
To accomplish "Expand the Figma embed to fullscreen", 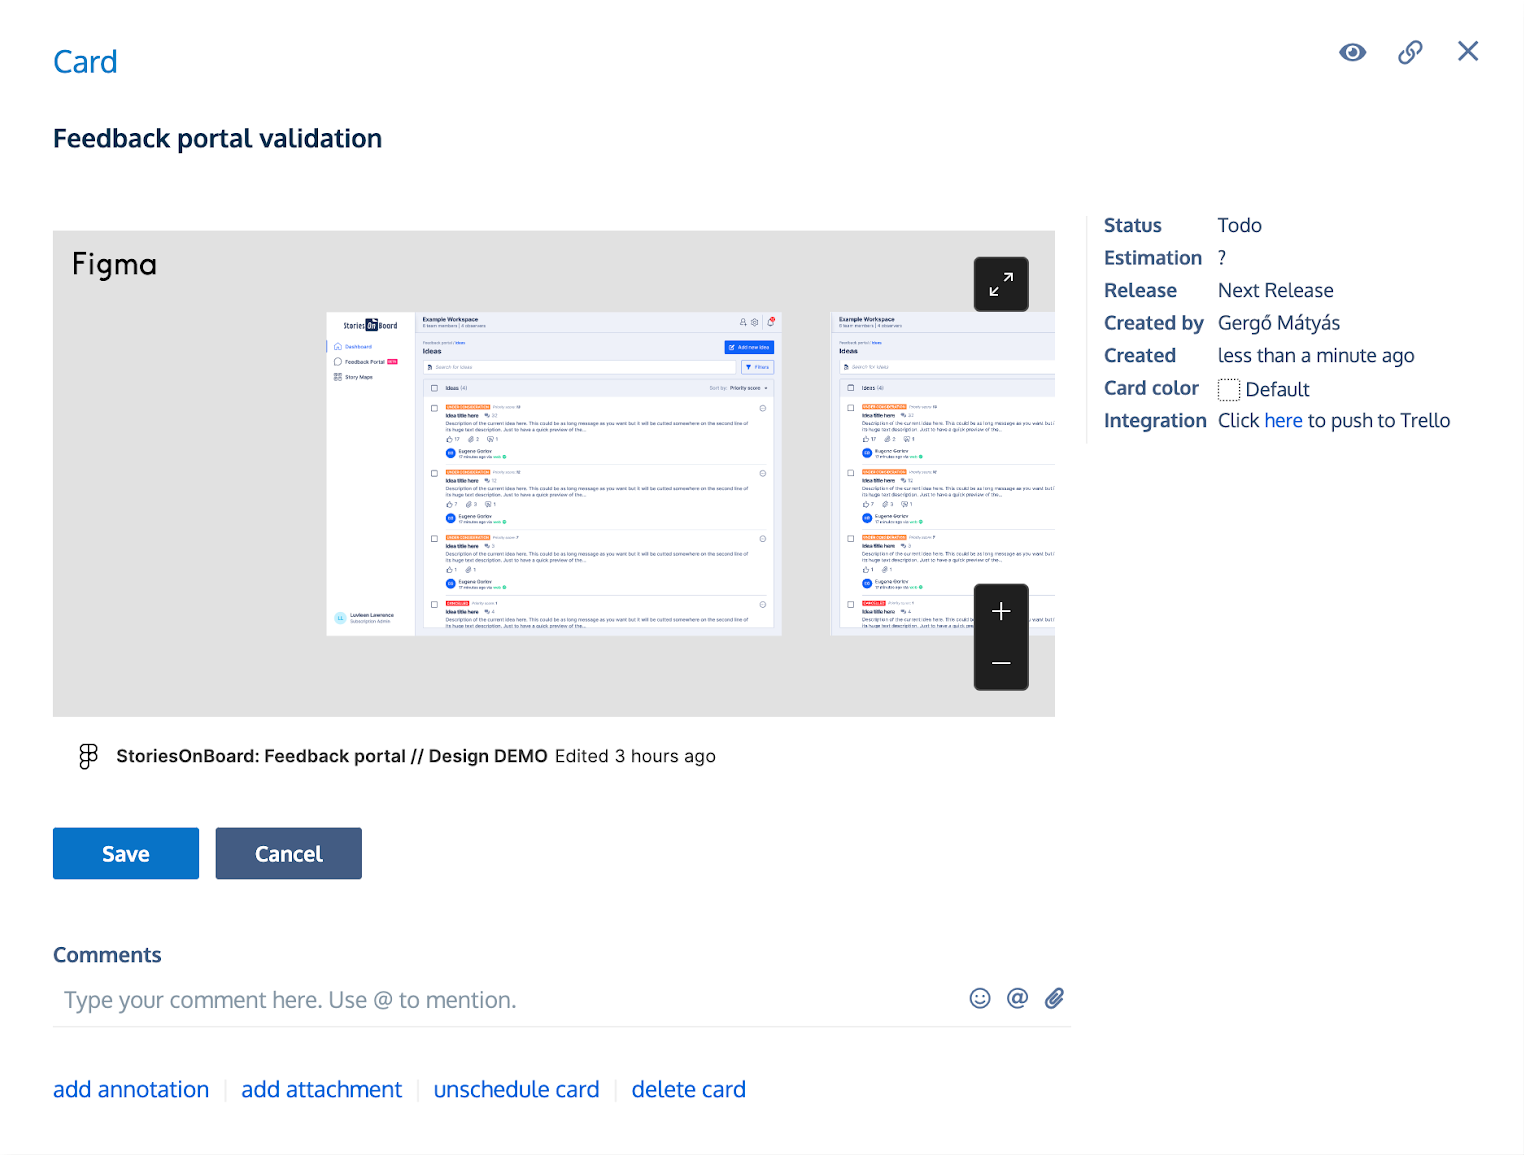I will click(x=1001, y=284).
